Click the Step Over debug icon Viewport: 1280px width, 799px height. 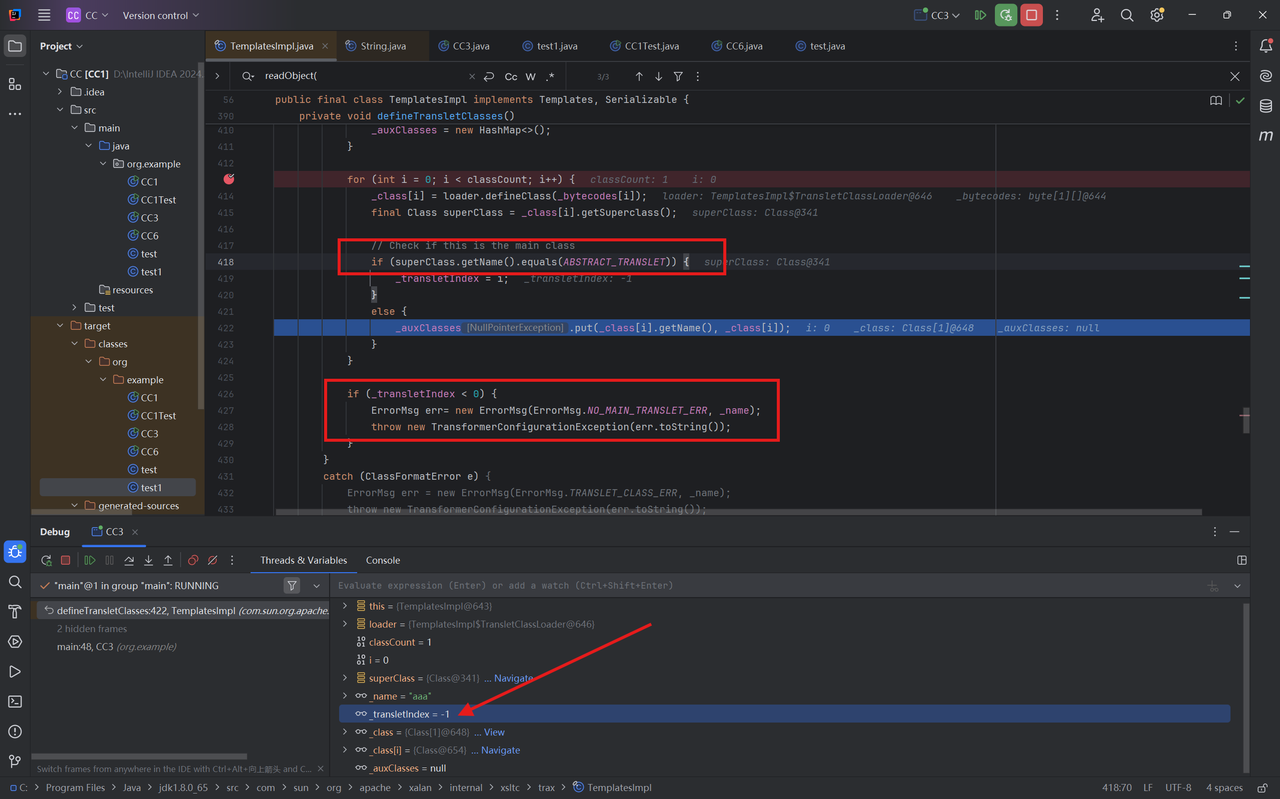[x=129, y=561]
